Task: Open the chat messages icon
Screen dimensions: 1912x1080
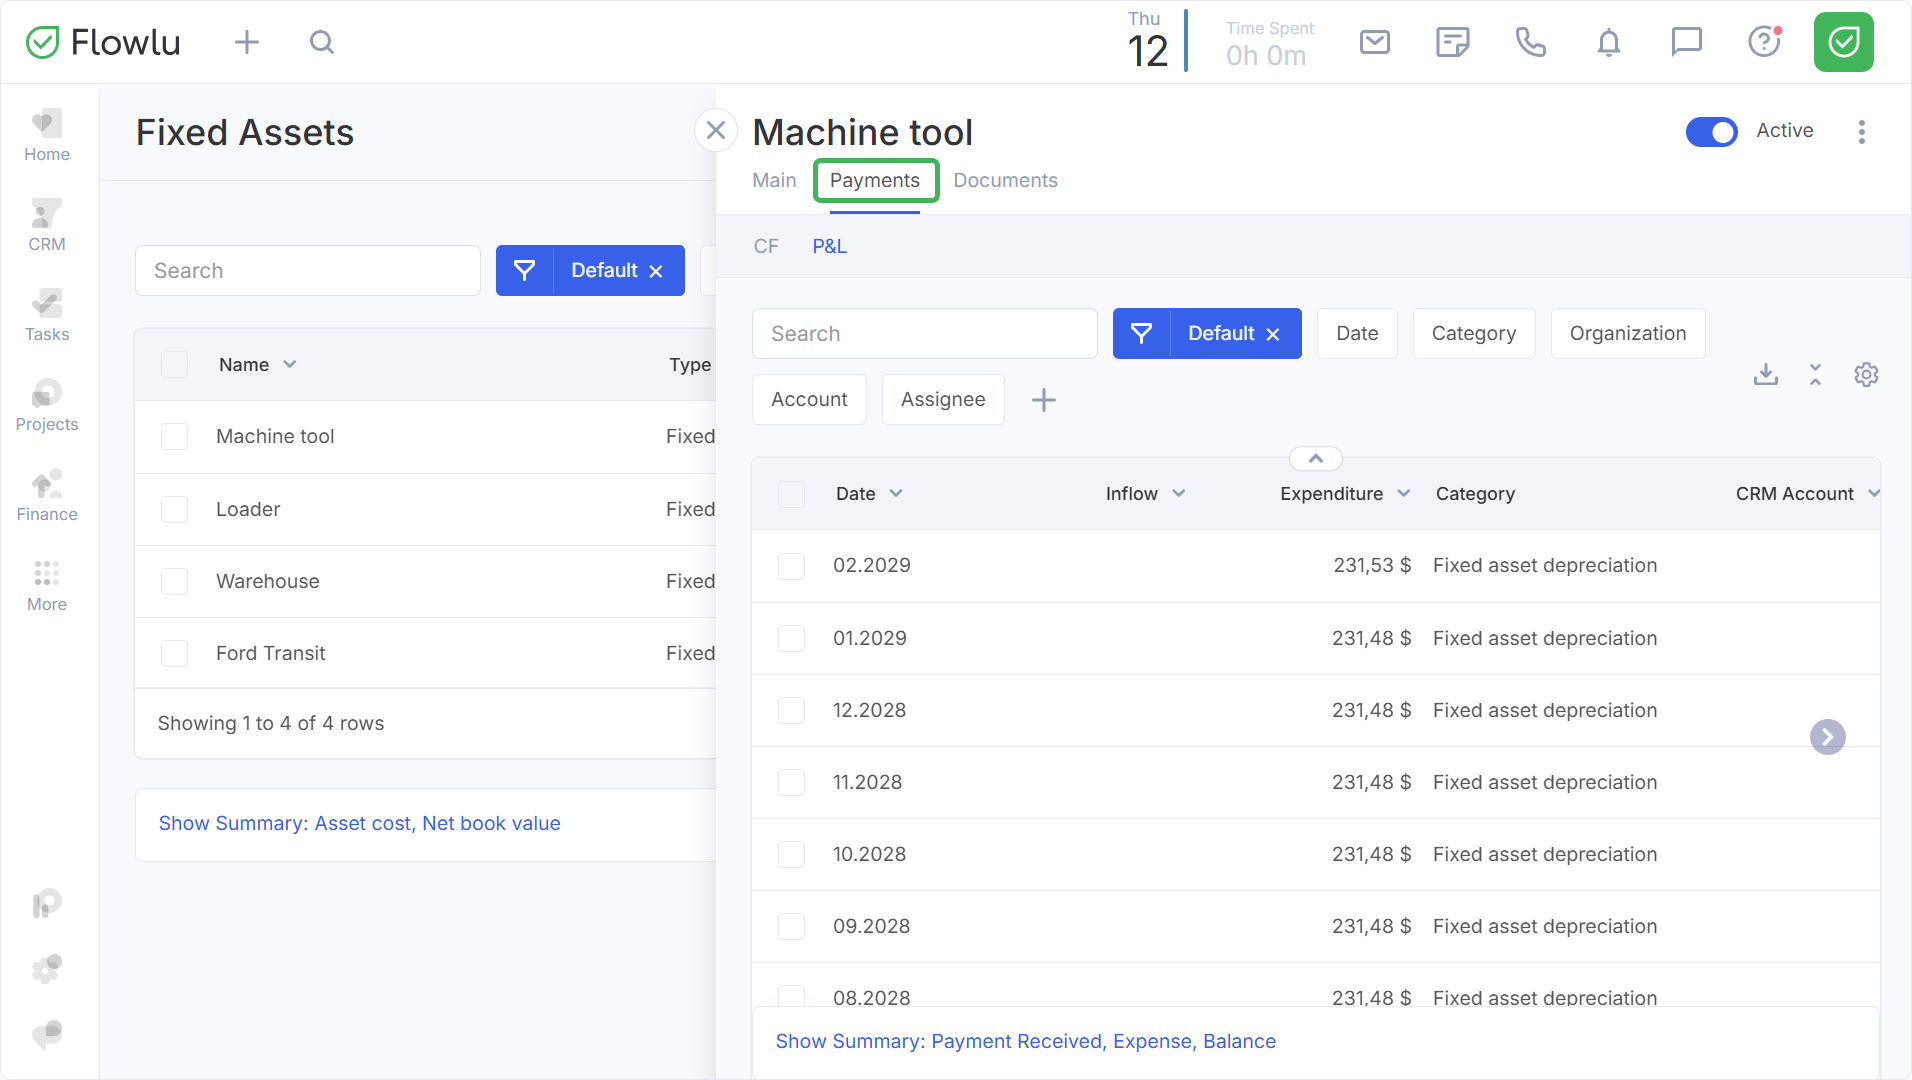Action: pyautogui.click(x=1686, y=42)
